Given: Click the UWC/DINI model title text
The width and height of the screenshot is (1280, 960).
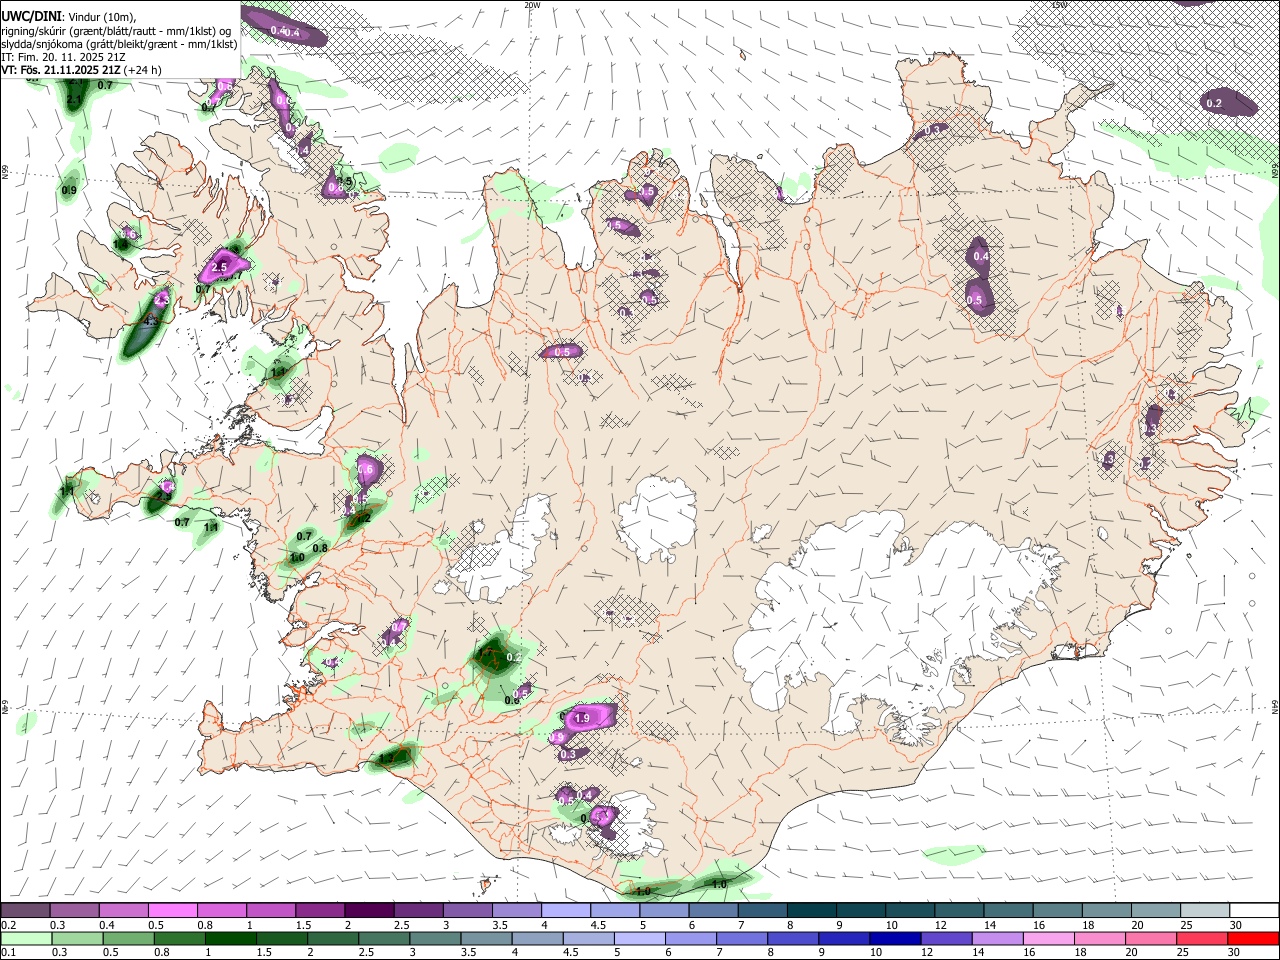Looking at the screenshot, I should (32, 17).
